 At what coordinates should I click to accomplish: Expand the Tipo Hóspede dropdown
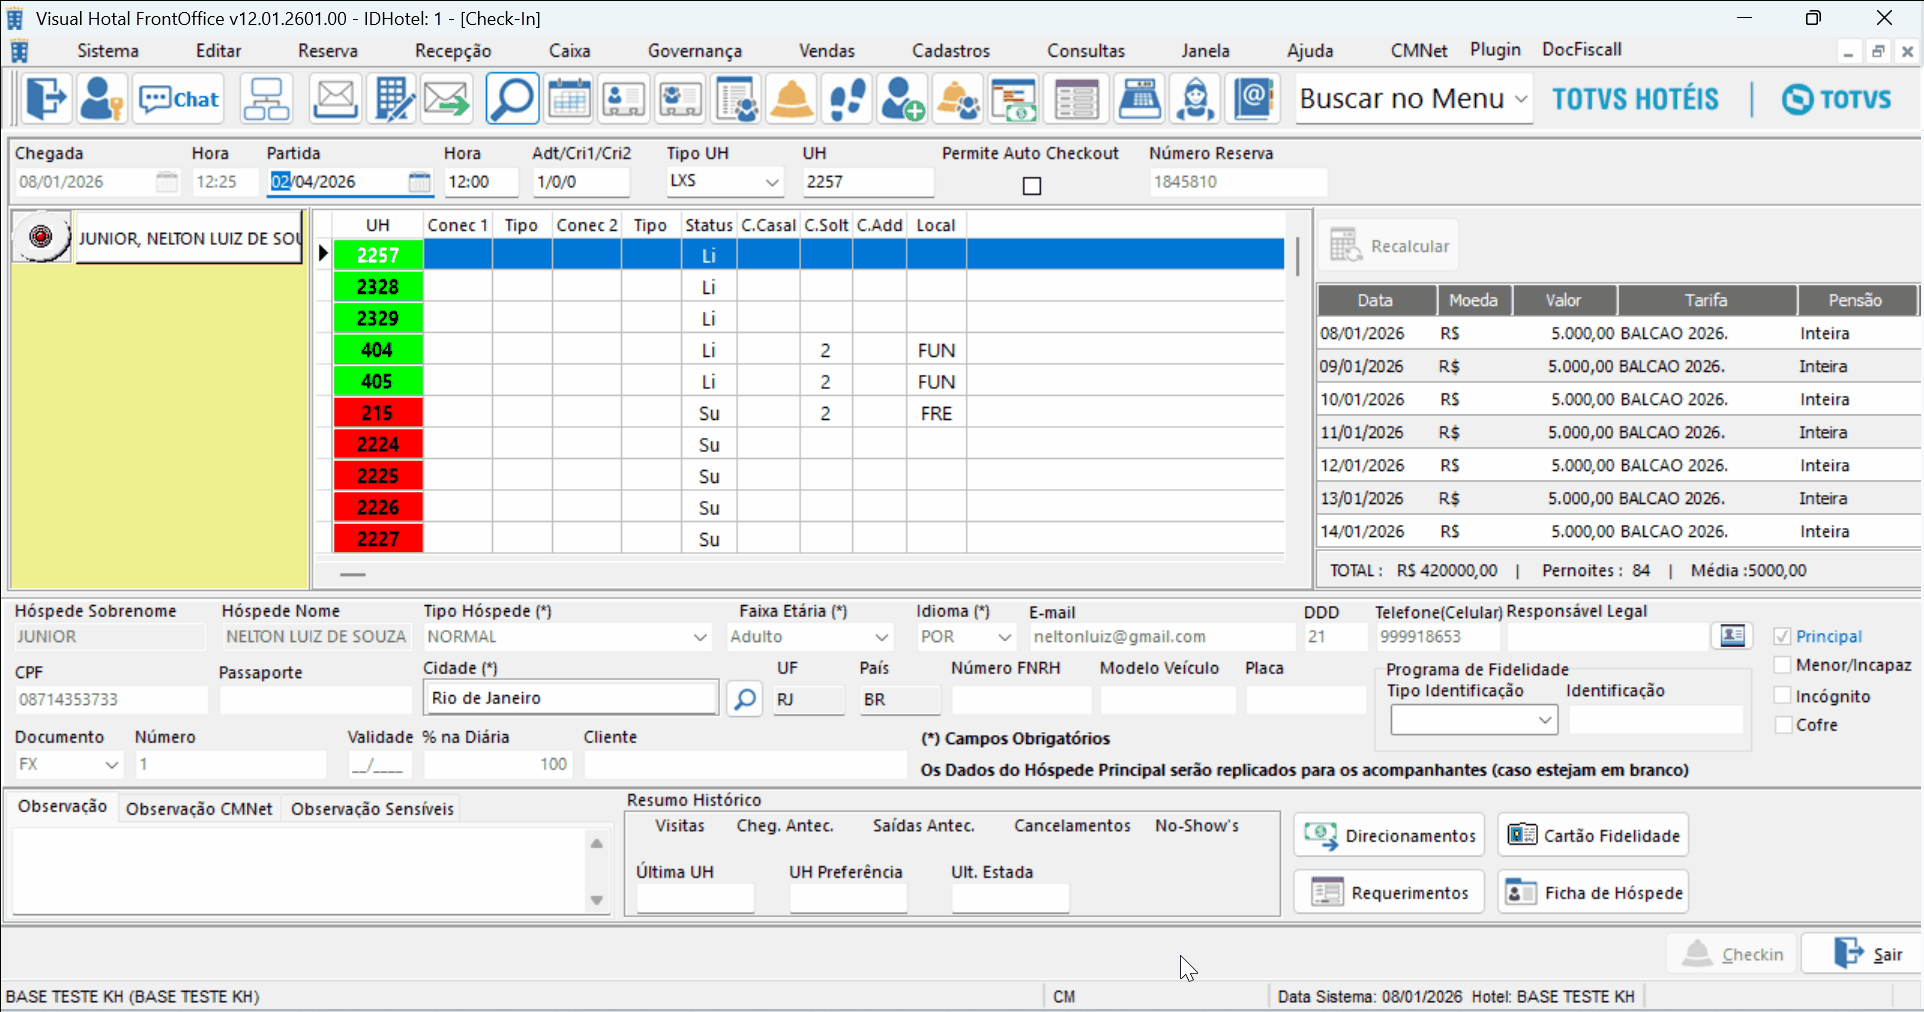pyautogui.click(x=700, y=637)
